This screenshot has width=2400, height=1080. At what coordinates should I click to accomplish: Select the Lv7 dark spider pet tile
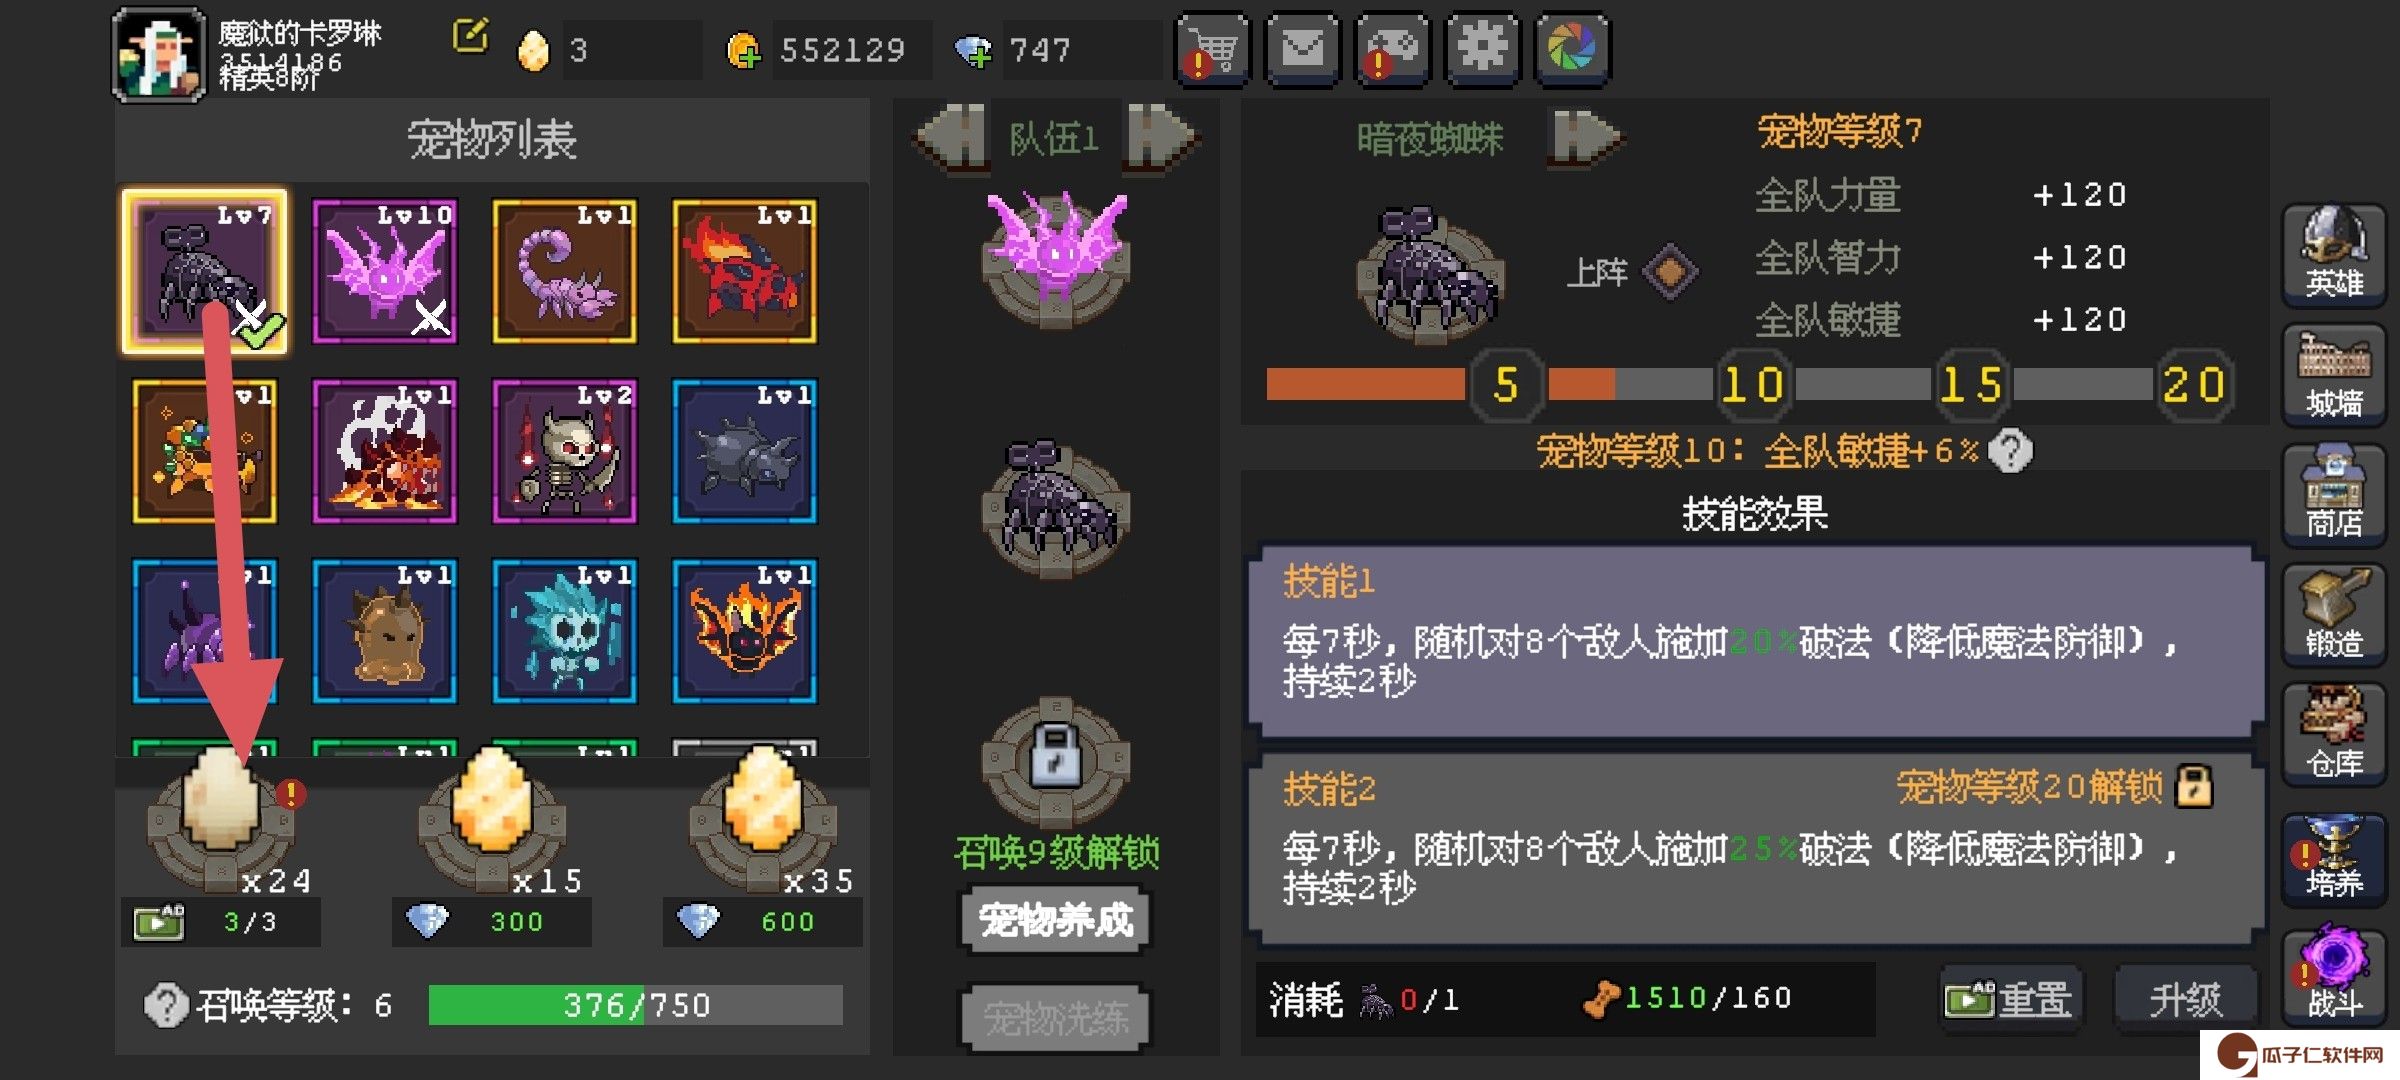click(x=205, y=271)
